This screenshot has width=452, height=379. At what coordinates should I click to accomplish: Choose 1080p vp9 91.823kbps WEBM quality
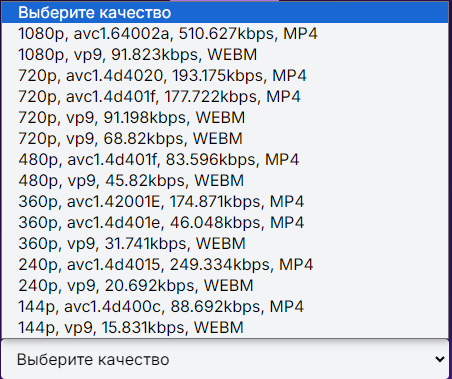coord(225,55)
